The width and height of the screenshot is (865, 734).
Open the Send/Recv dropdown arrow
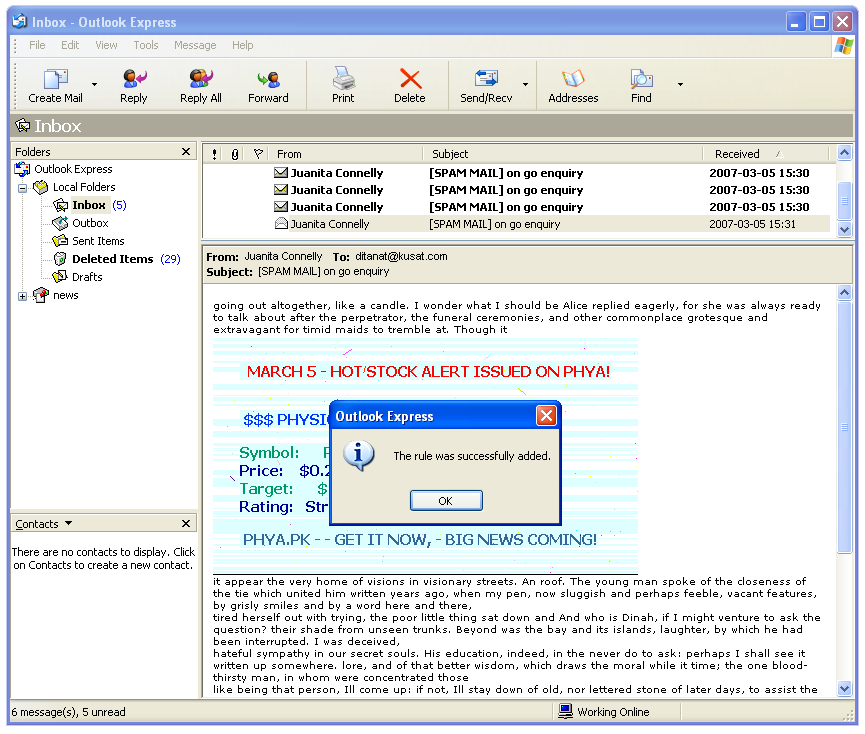pos(525,84)
